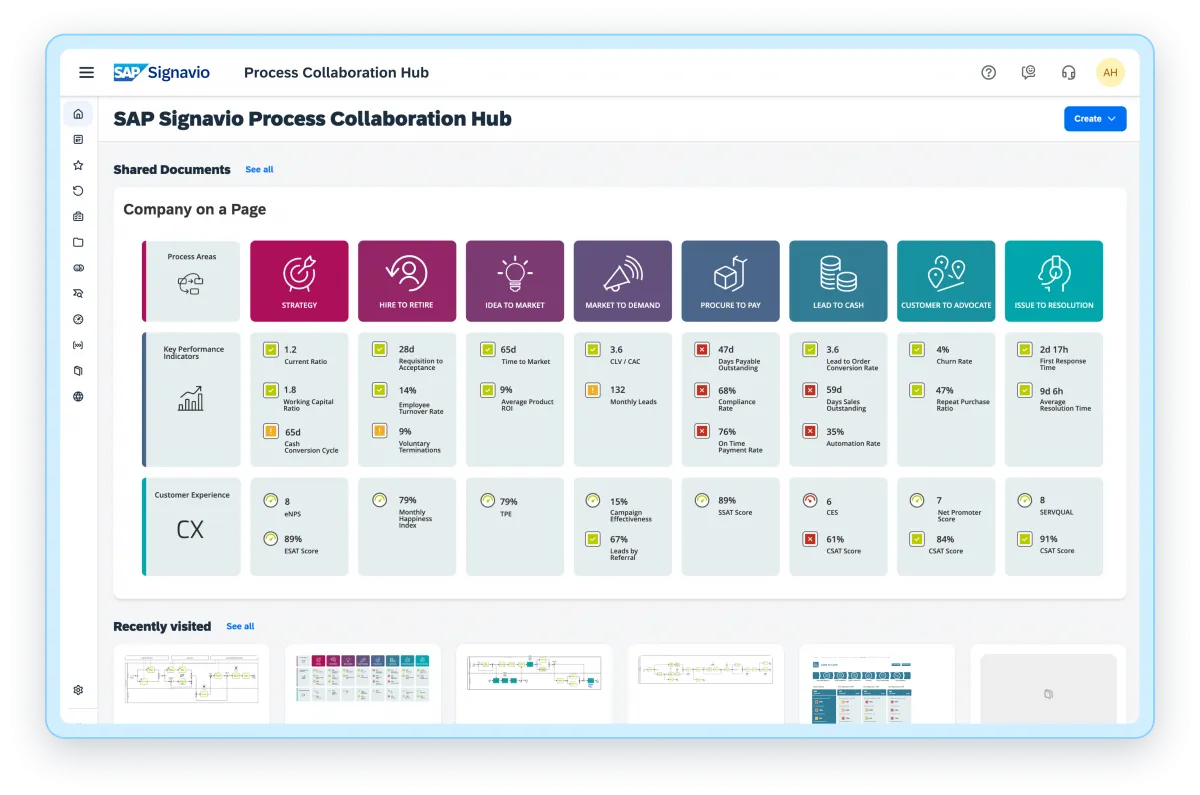Screen dimensions: 1200x795
Task: Open the history clock icon in sidebar
Action: pyautogui.click(x=78, y=191)
